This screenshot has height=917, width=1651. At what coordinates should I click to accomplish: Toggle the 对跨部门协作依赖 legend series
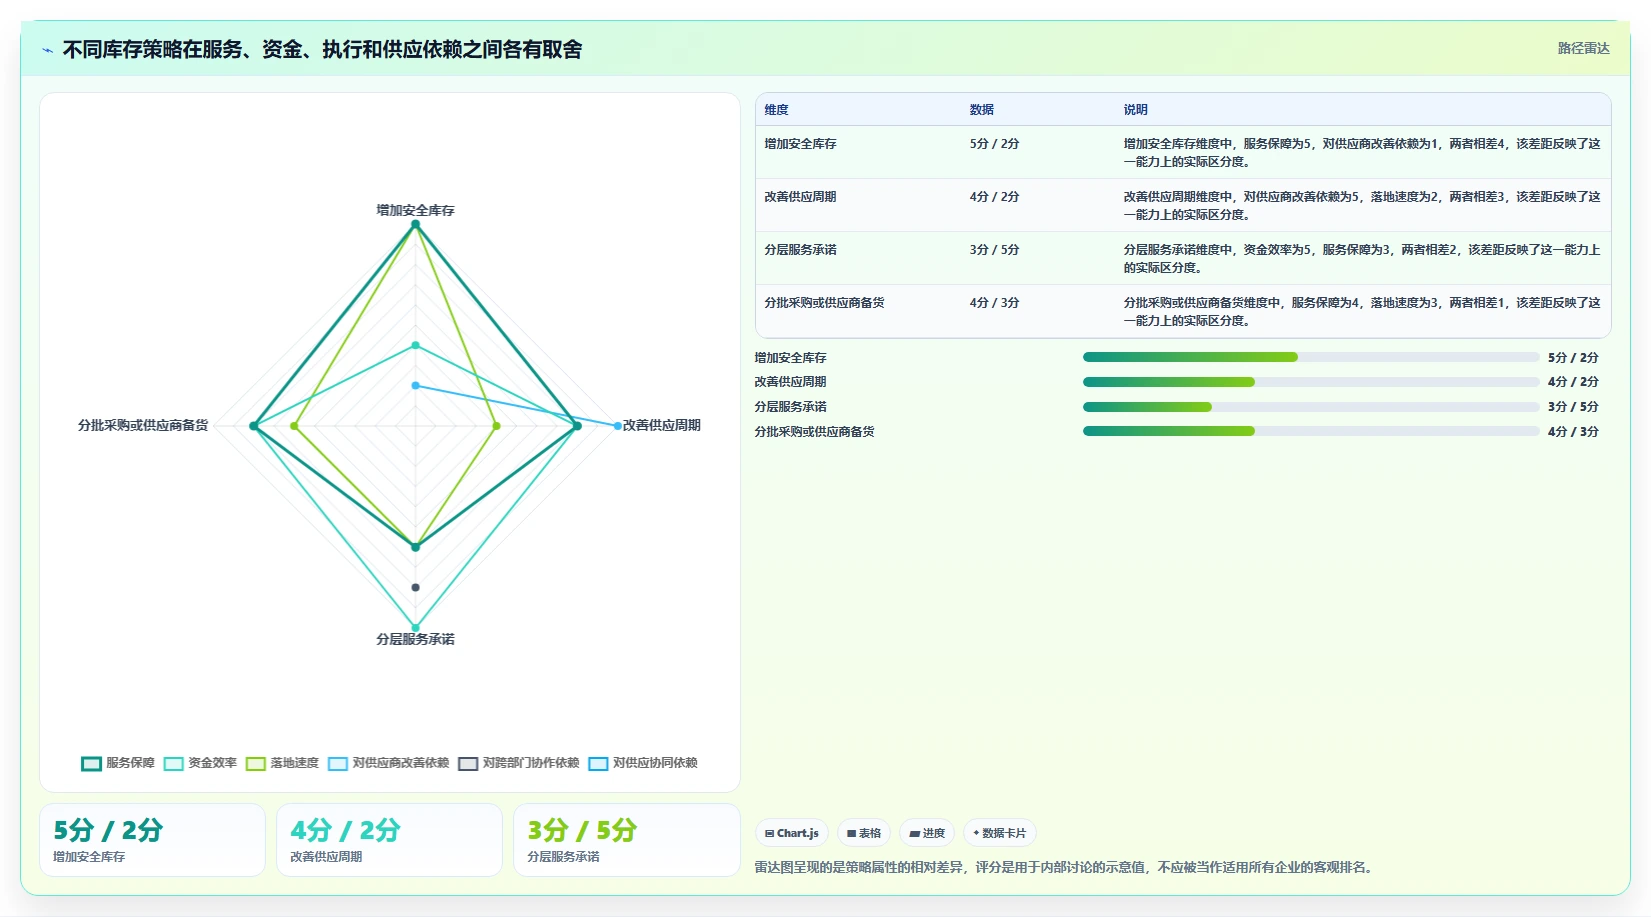point(518,763)
